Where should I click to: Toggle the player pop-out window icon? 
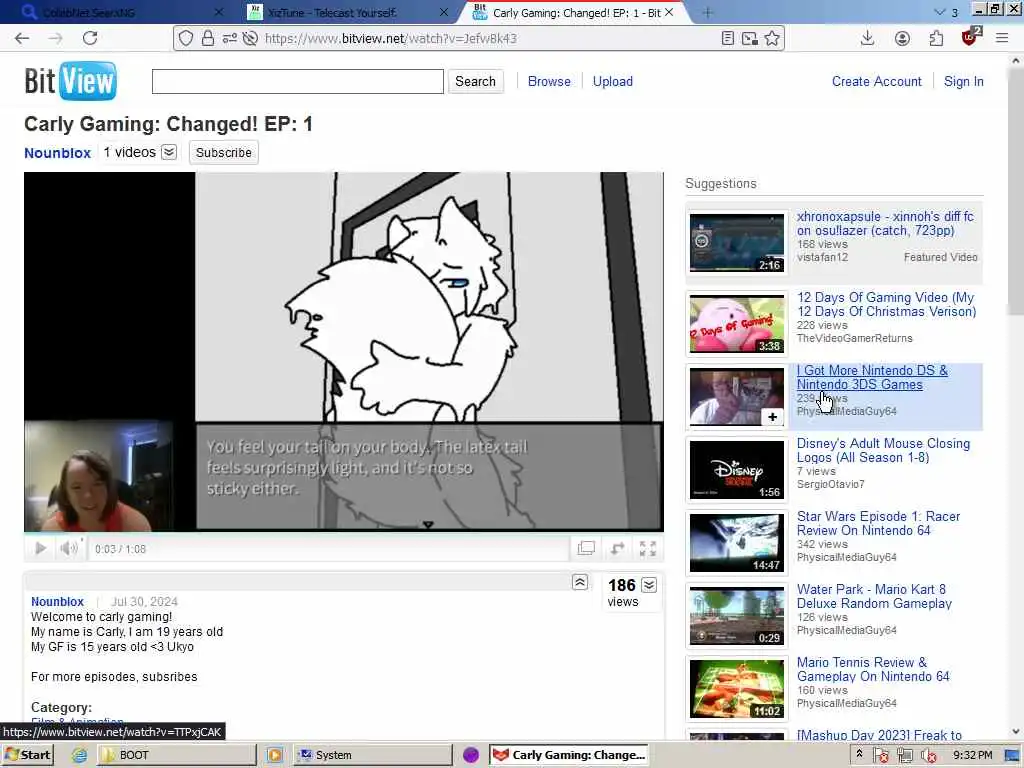586,549
